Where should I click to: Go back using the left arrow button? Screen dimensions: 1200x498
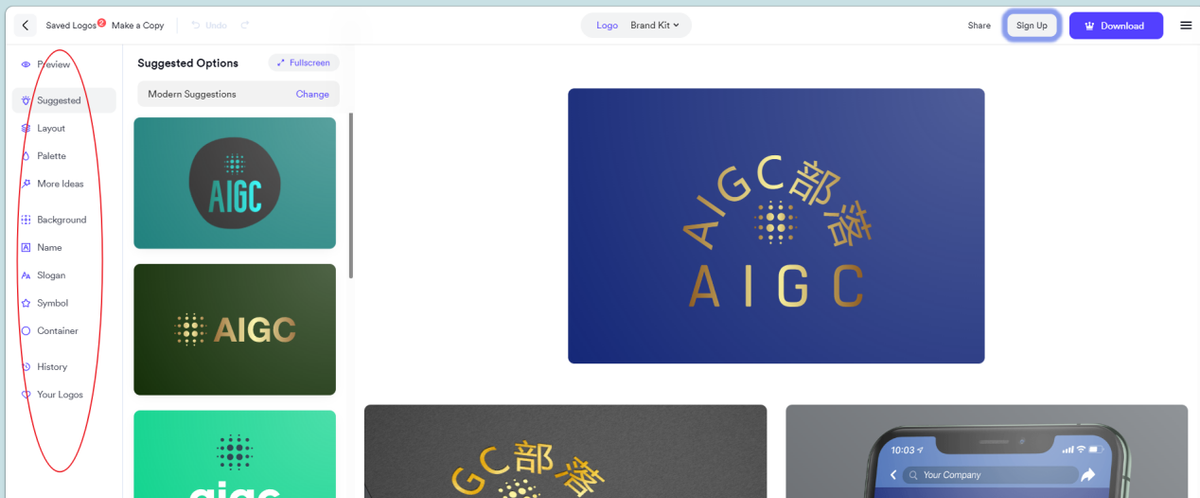25,25
